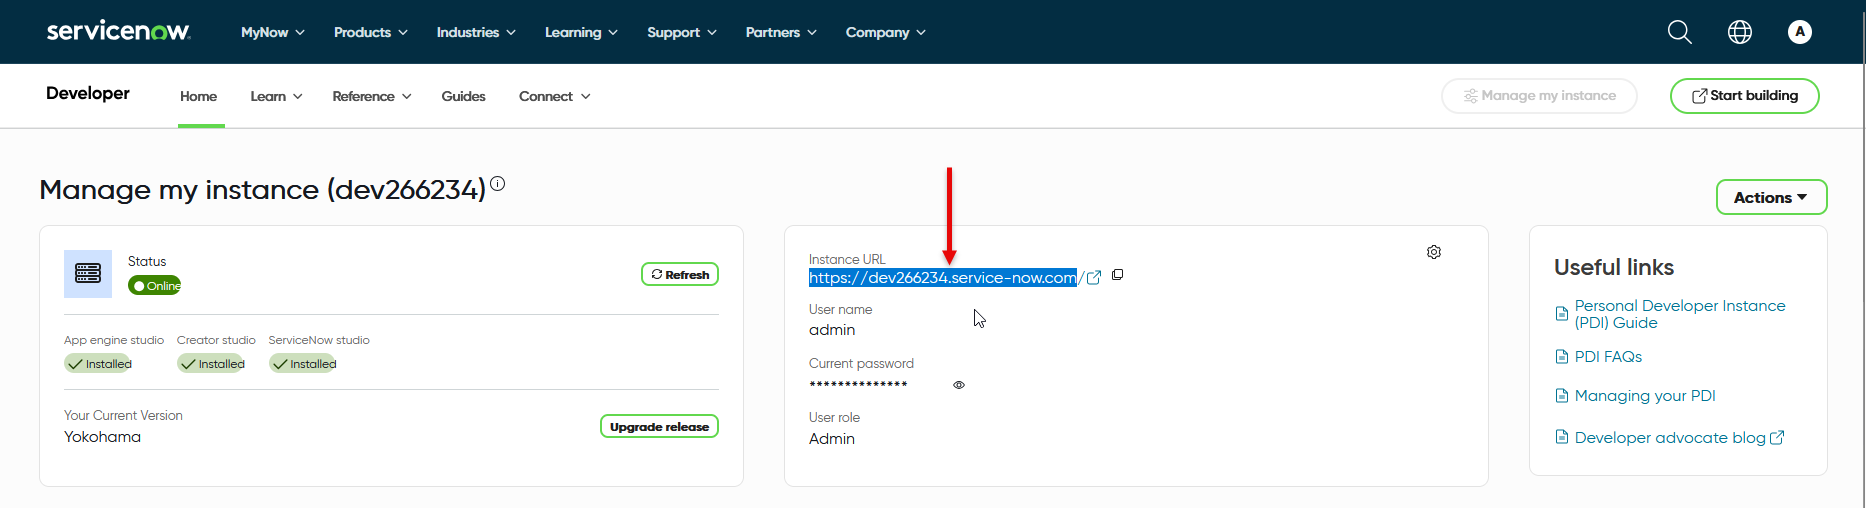1866x508 pixels.
Task: Click the server status icon
Action: (x=88, y=274)
